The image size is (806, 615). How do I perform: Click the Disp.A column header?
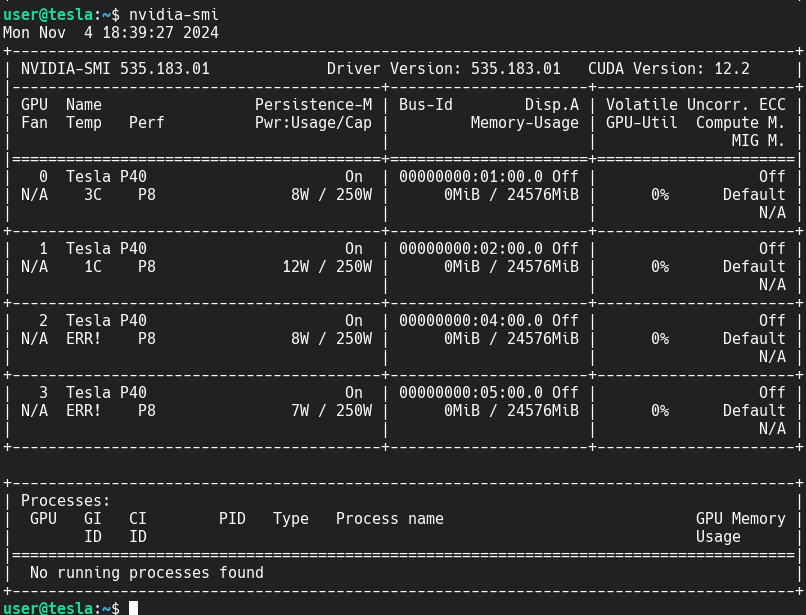(552, 104)
